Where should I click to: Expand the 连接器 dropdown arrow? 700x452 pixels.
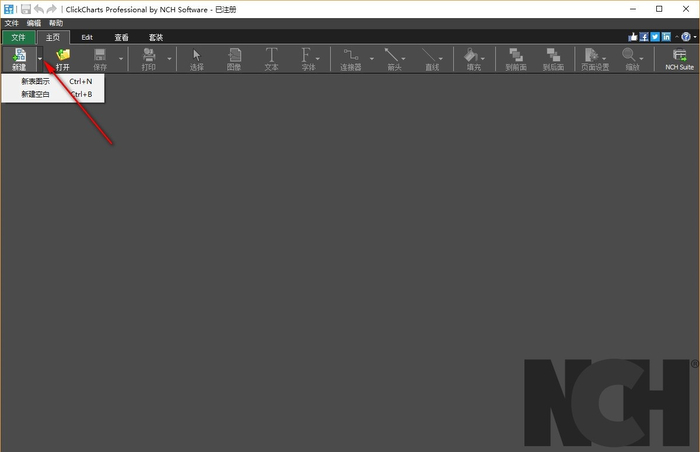pyautogui.click(x=371, y=59)
